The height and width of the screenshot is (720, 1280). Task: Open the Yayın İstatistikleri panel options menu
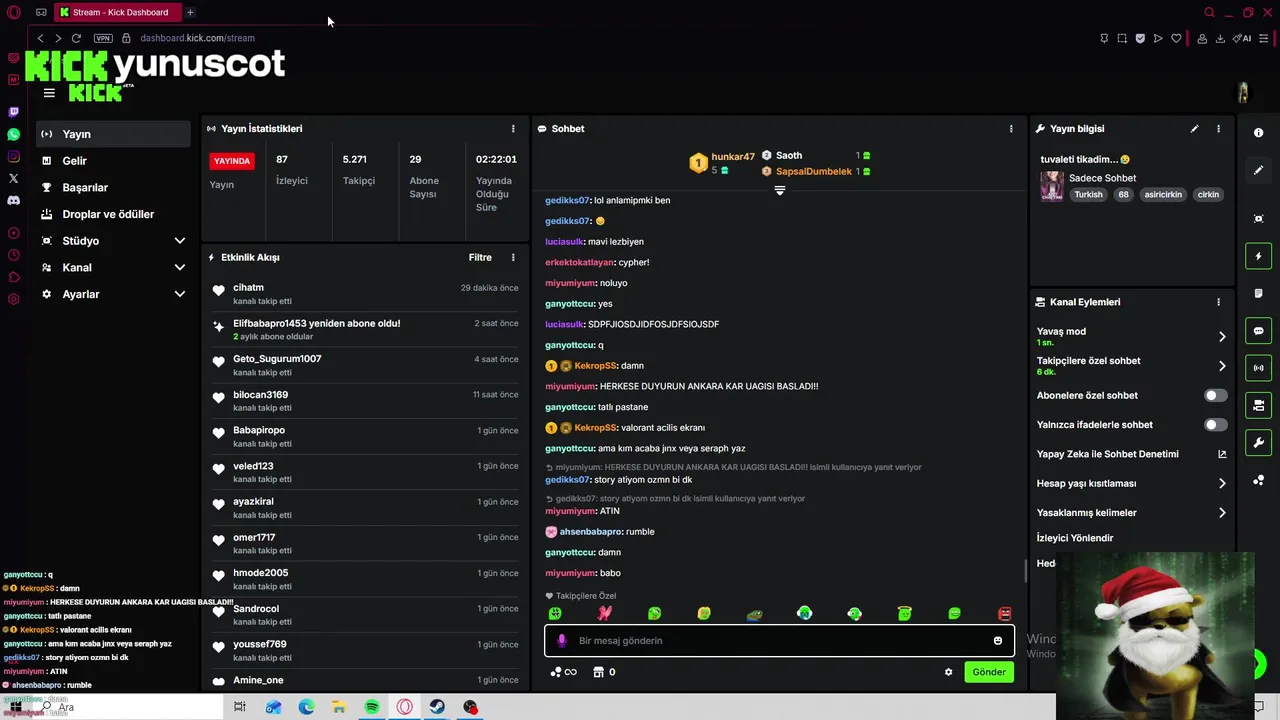pyautogui.click(x=513, y=129)
